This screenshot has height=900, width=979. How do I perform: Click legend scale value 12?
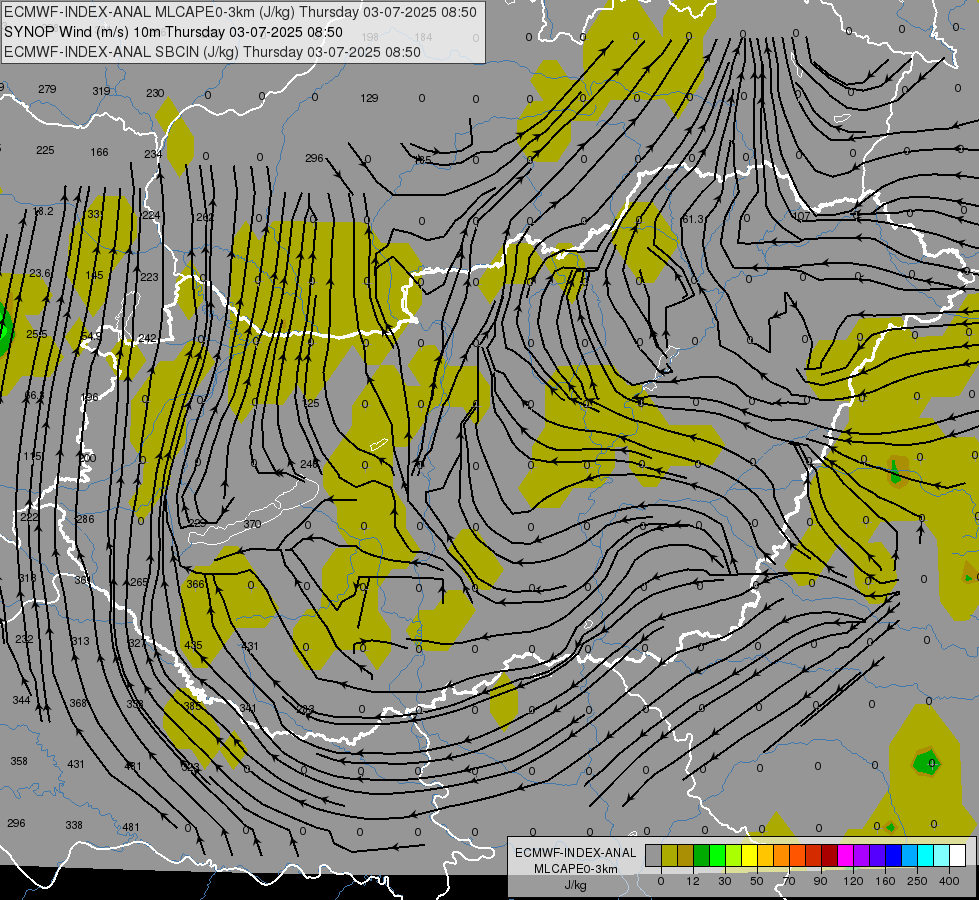[x=692, y=881]
